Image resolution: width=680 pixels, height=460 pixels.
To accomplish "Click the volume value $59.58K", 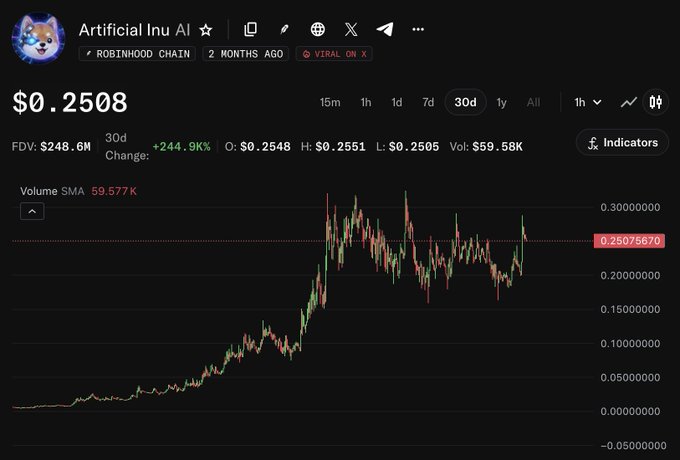I will (497, 147).
